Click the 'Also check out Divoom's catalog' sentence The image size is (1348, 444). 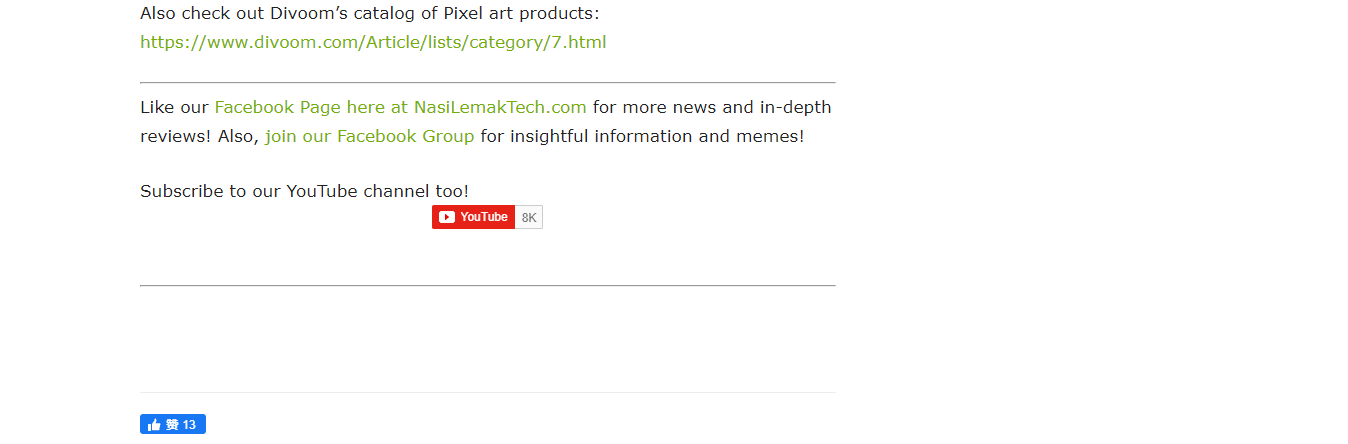point(369,14)
